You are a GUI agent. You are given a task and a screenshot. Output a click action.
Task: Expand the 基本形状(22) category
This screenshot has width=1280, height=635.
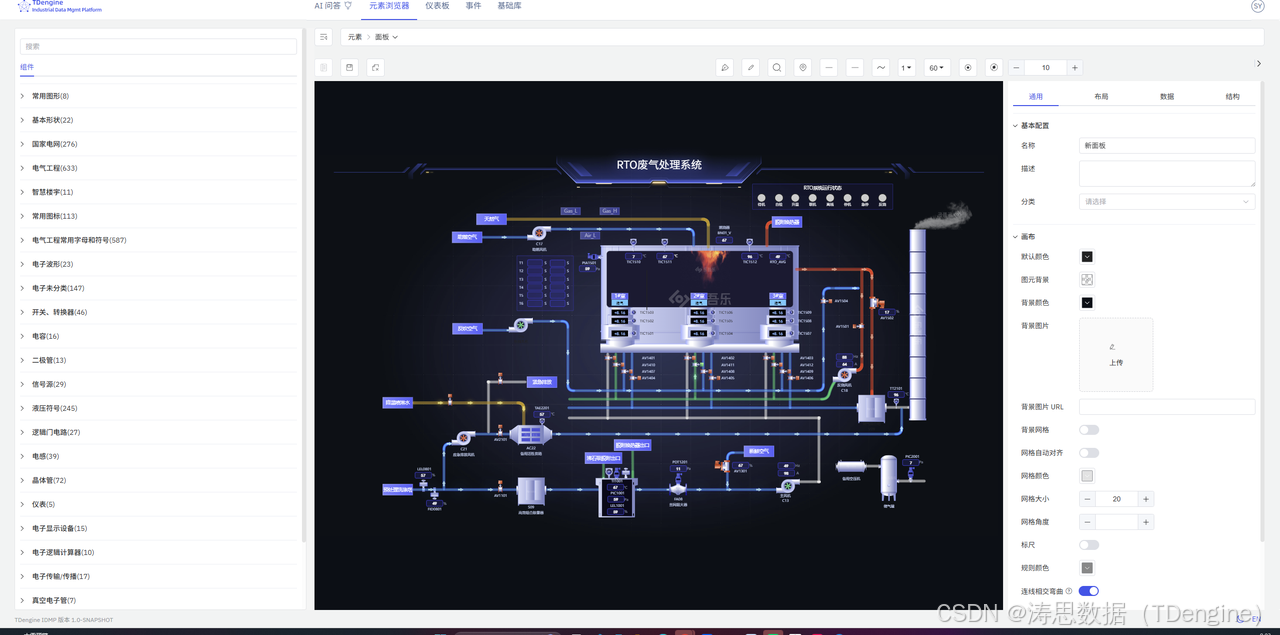22,120
